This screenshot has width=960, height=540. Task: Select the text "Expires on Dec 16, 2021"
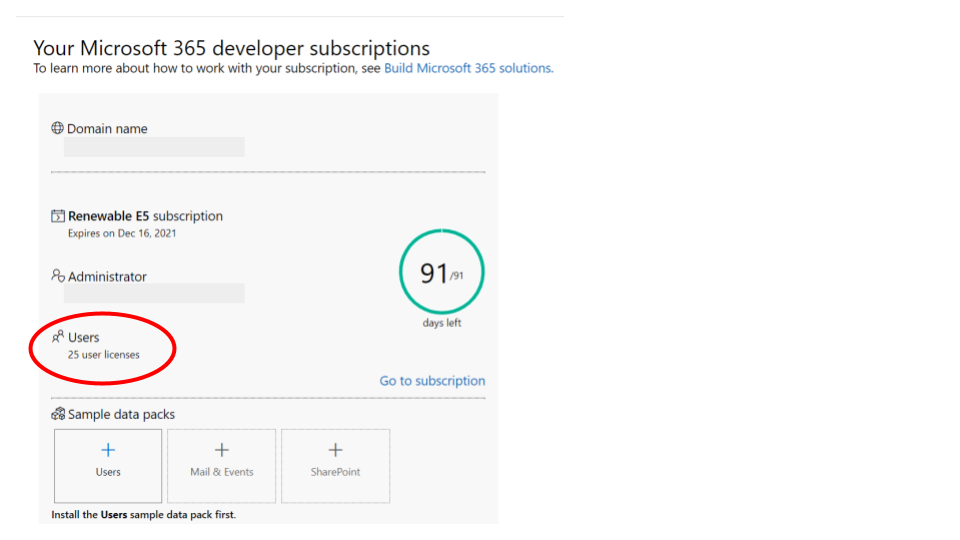tap(122, 233)
